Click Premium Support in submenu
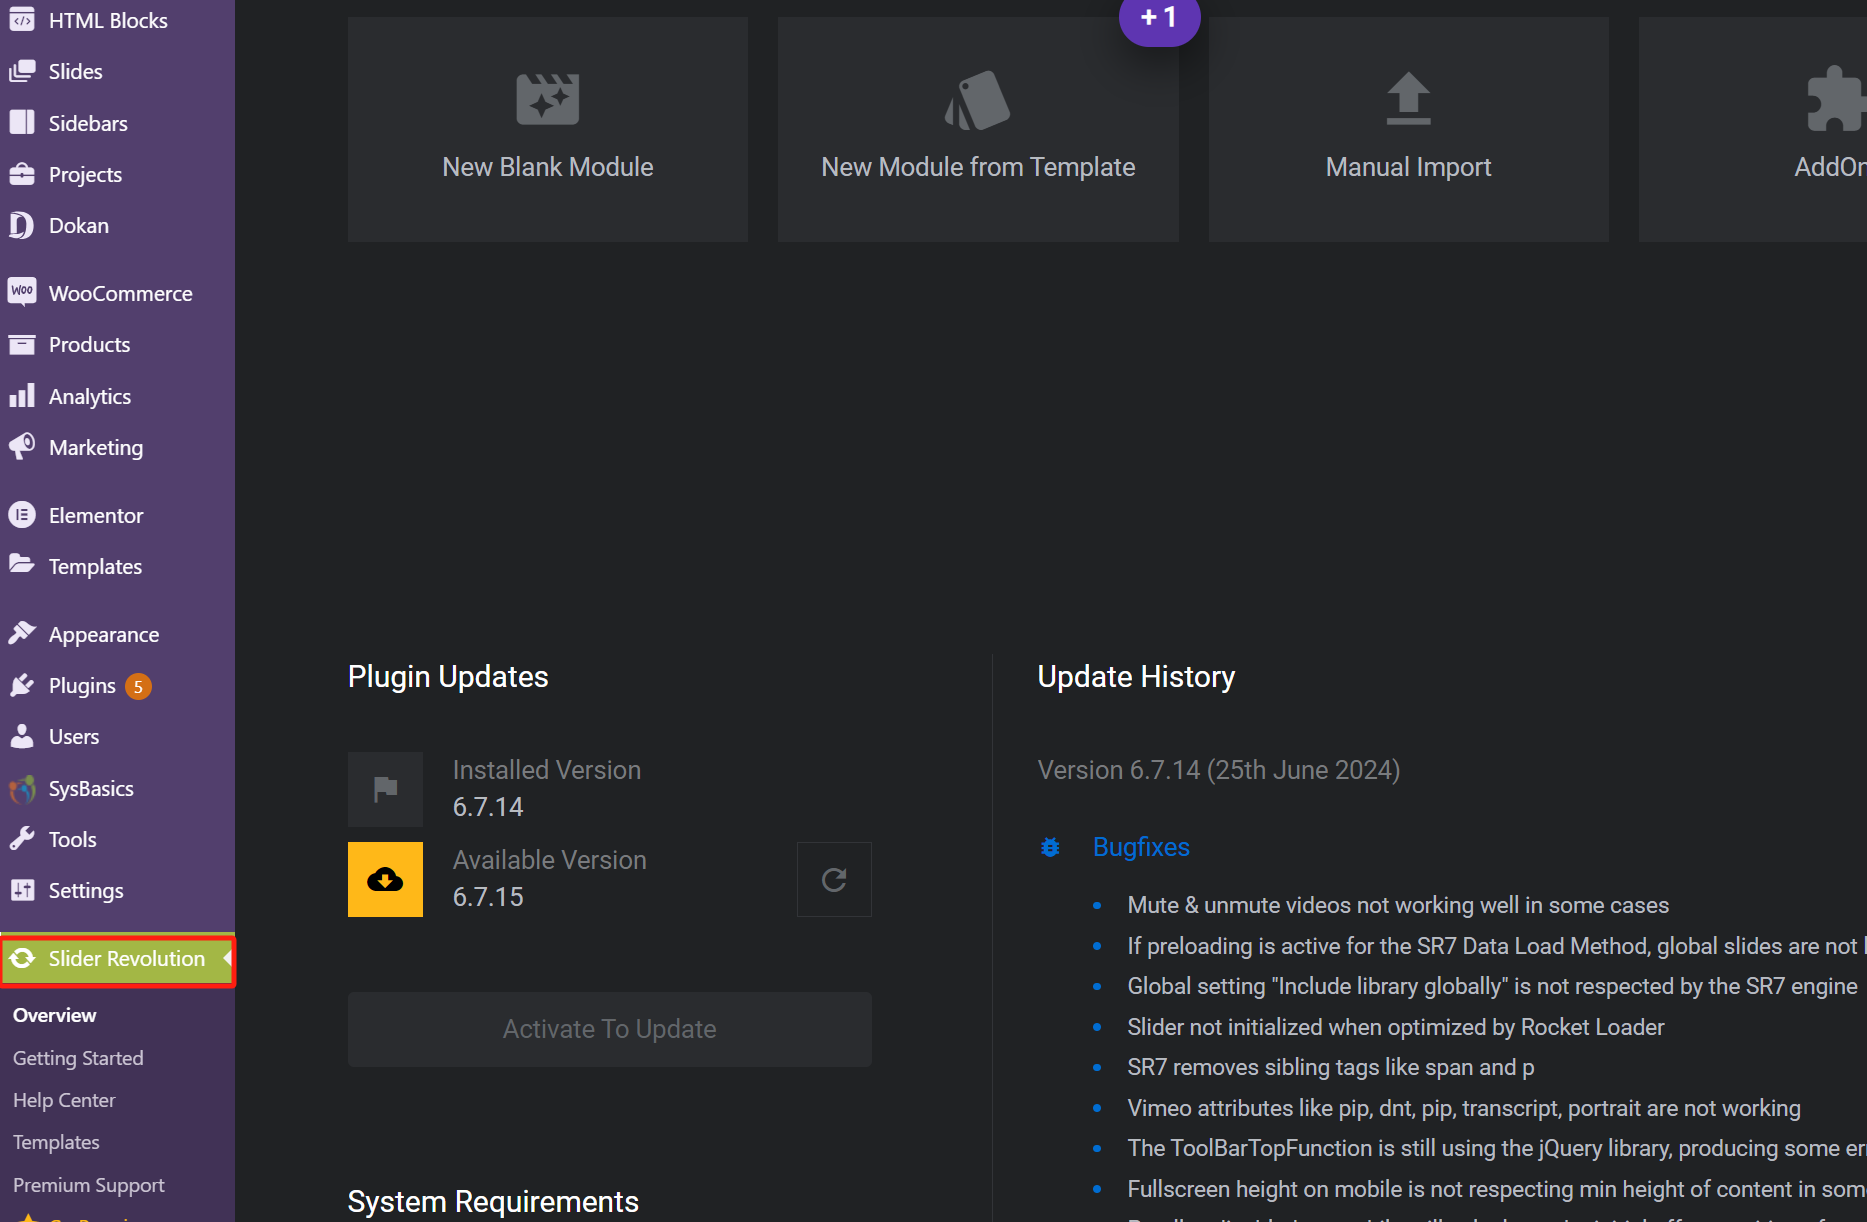The width and height of the screenshot is (1867, 1222). [x=89, y=1185]
